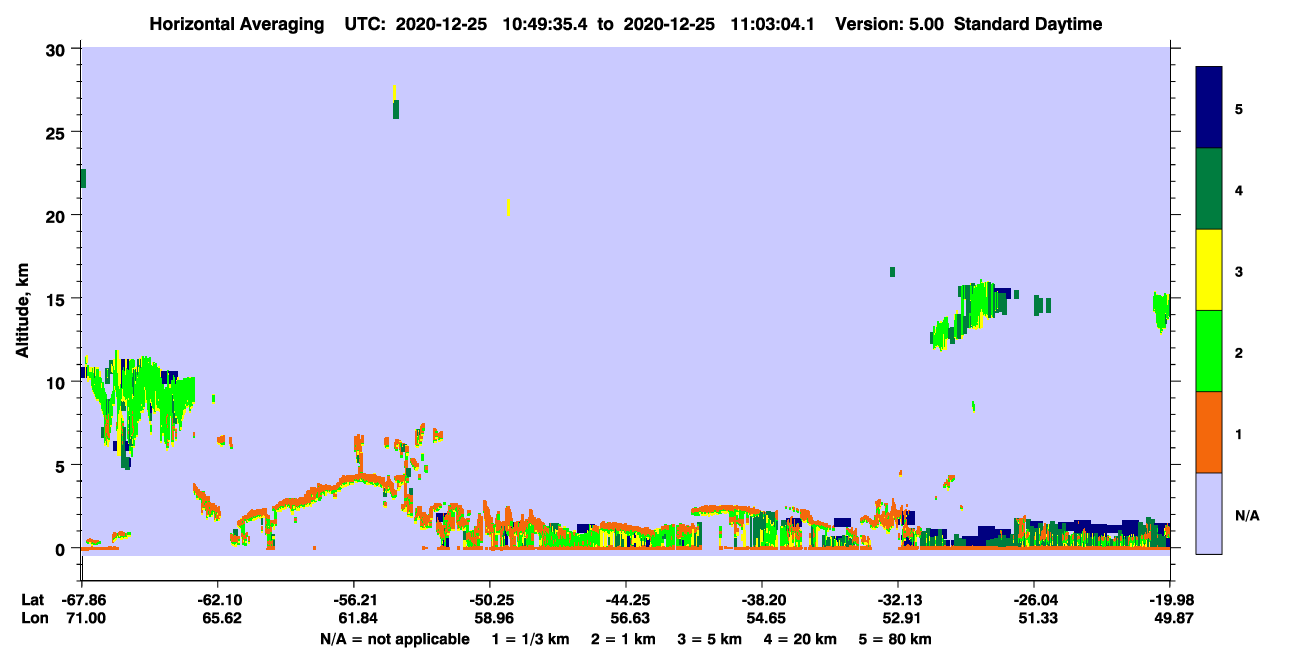
Task: Click the yellow colorbar segment labeled 3
Action: tap(1209, 270)
